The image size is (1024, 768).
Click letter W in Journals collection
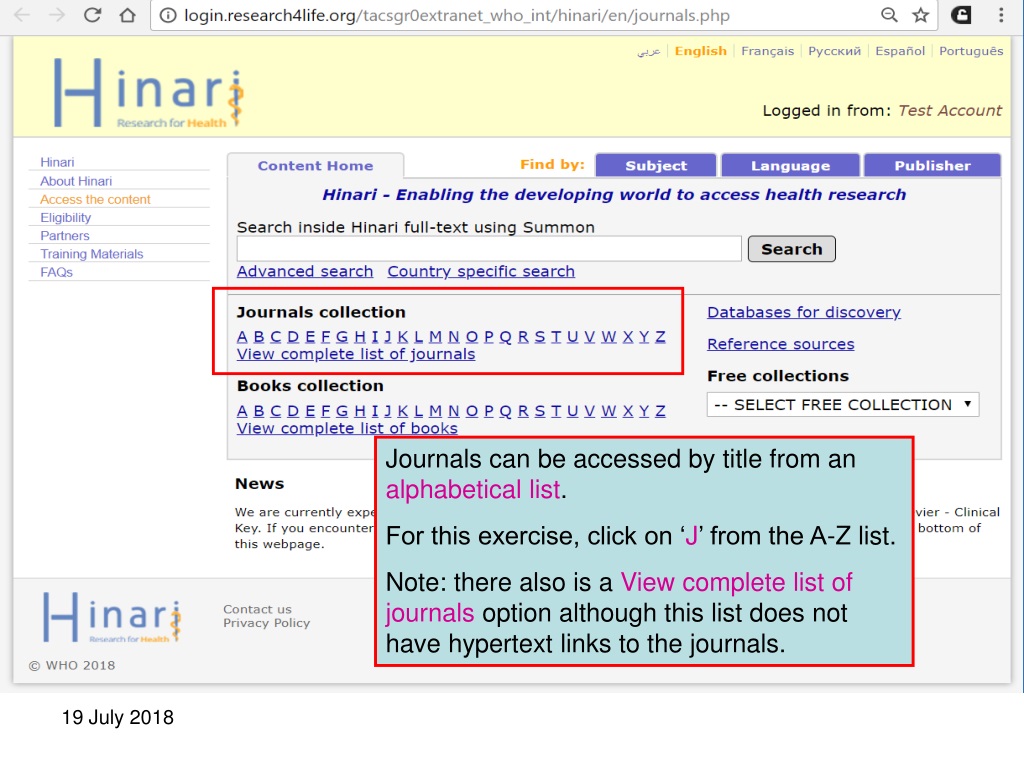point(609,337)
